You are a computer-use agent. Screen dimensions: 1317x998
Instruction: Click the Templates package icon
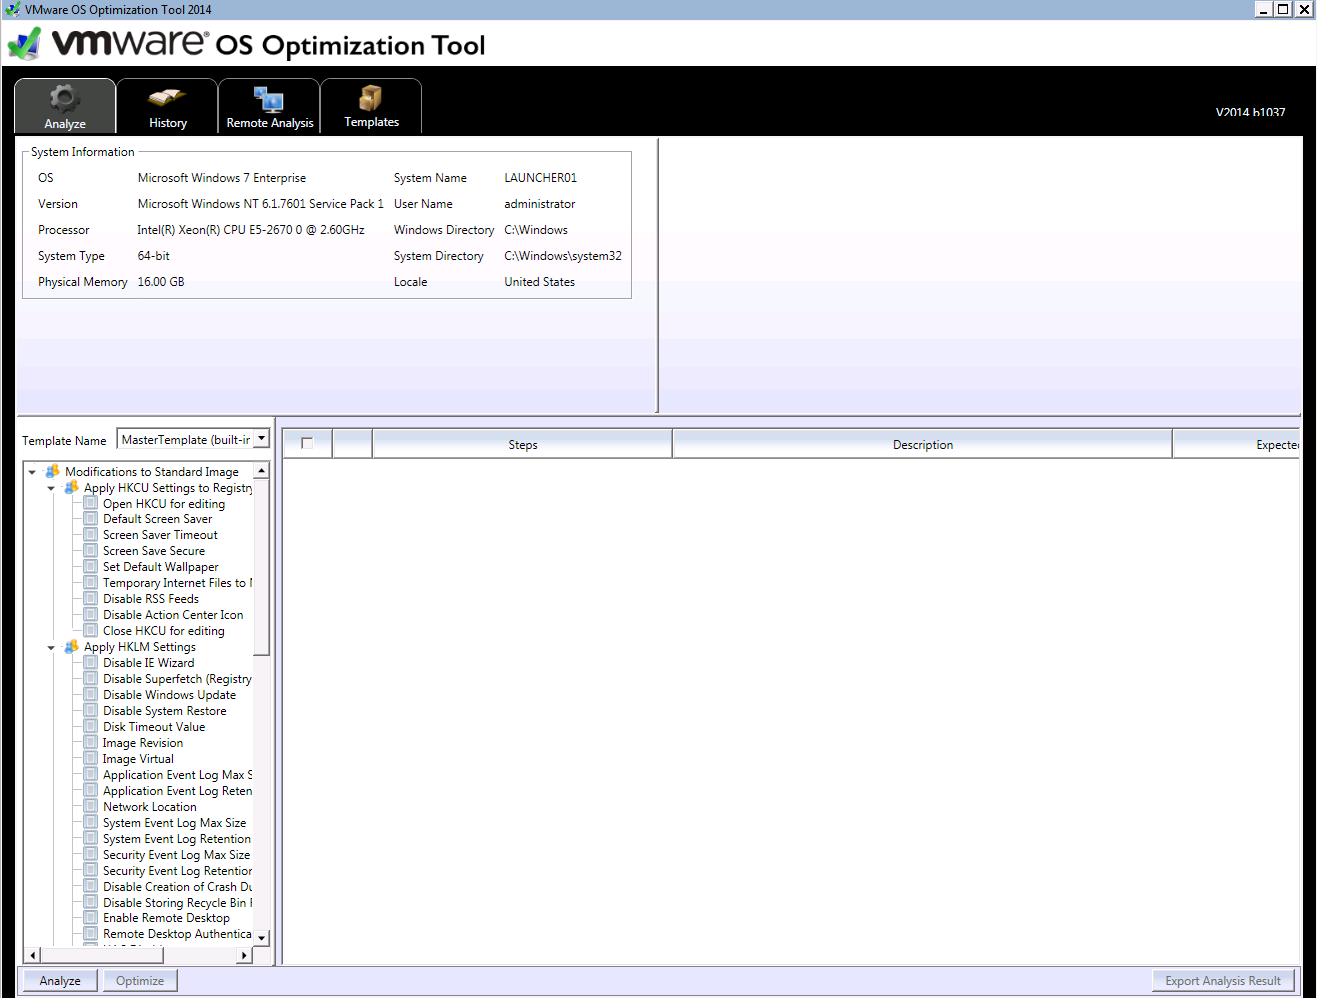[x=370, y=95]
